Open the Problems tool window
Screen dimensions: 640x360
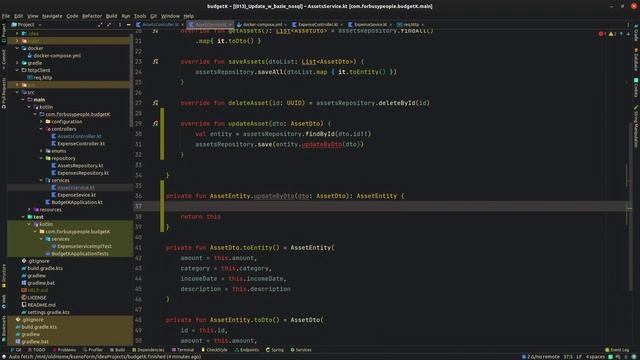pyautogui.click(x=64, y=350)
